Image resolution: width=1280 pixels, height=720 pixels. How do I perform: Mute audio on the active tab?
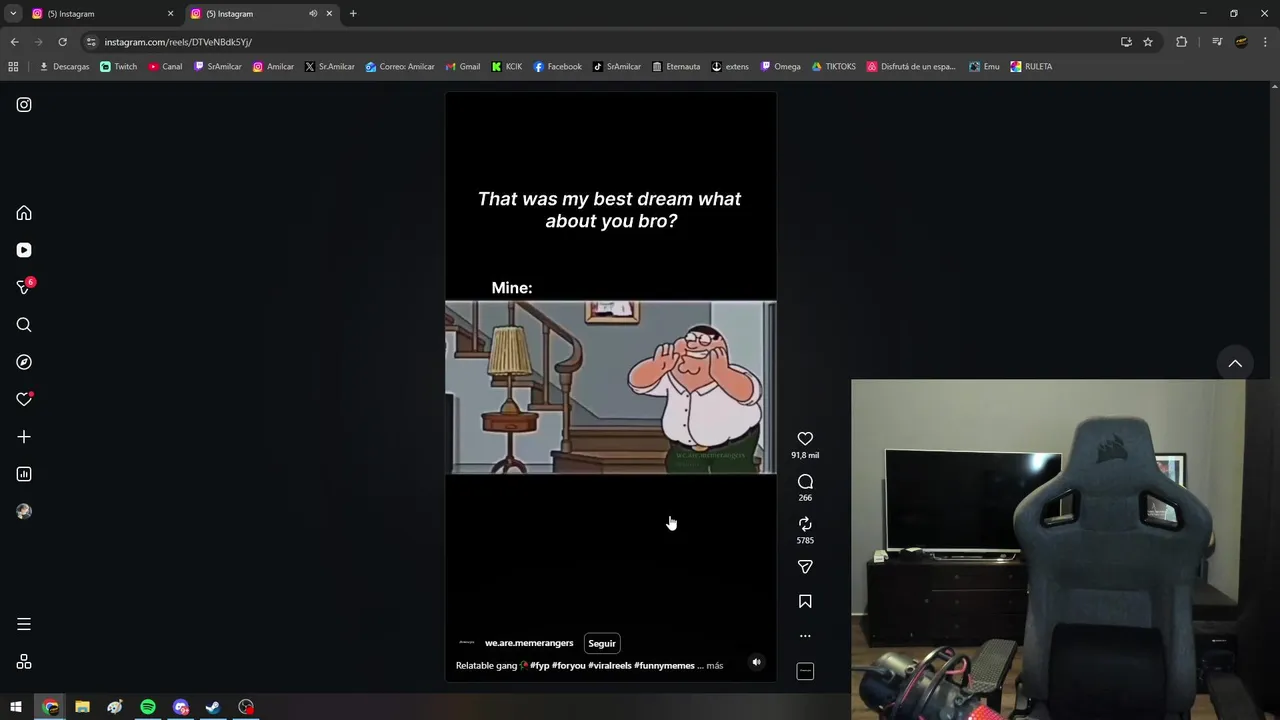click(x=313, y=14)
